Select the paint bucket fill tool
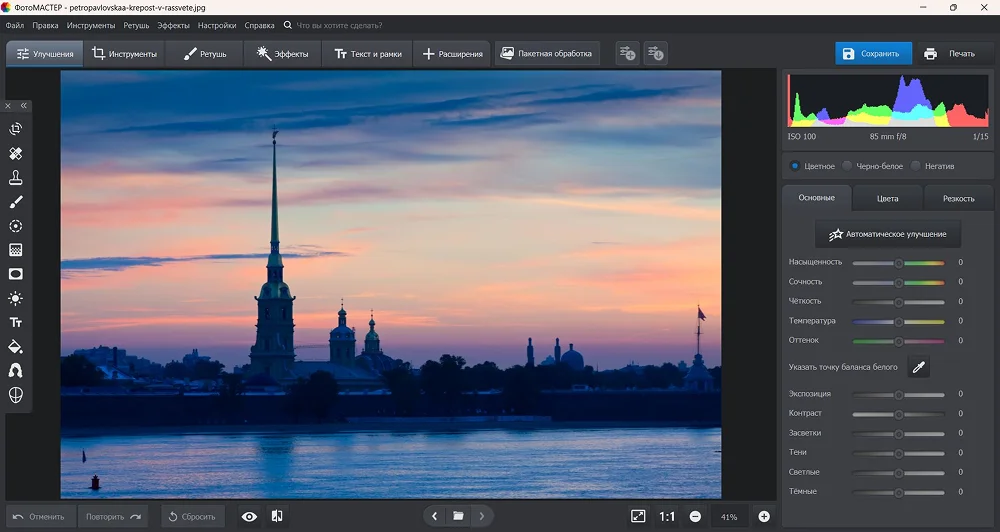The width and height of the screenshot is (1000, 532). pyautogui.click(x=16, y=347)
